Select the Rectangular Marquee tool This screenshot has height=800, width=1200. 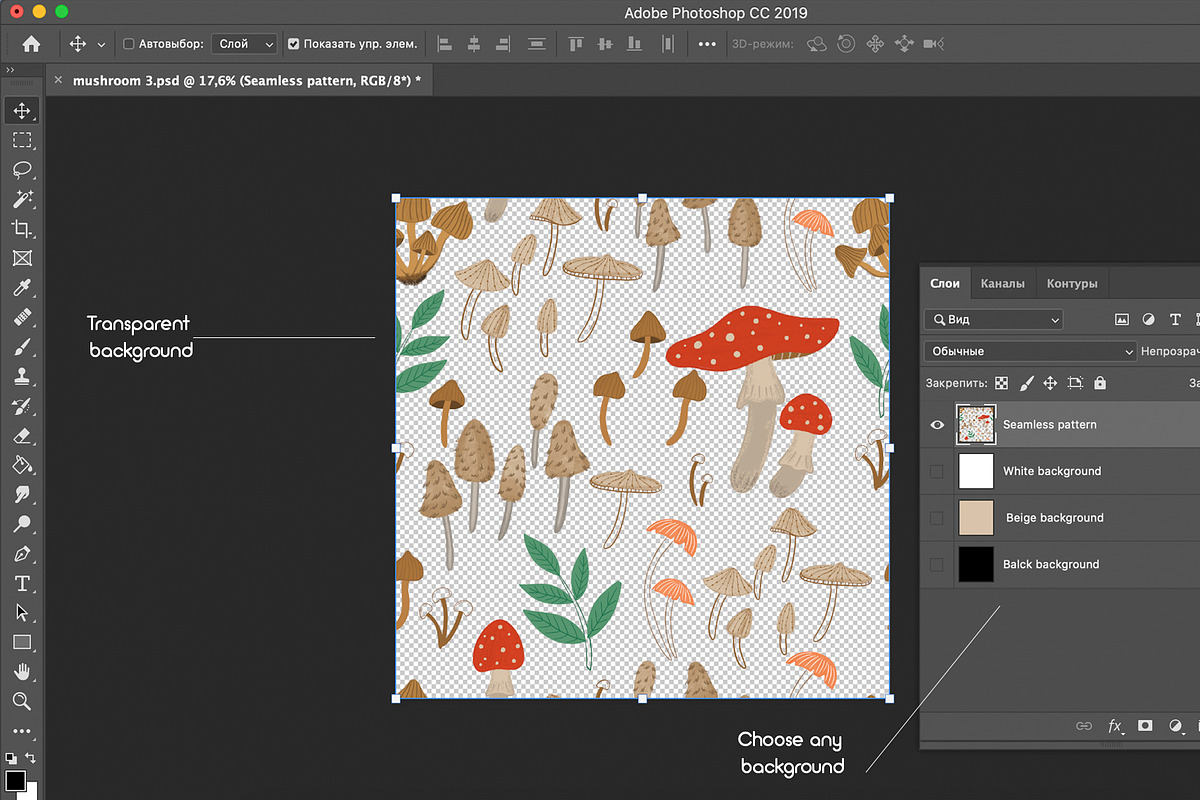pos(22,140)
